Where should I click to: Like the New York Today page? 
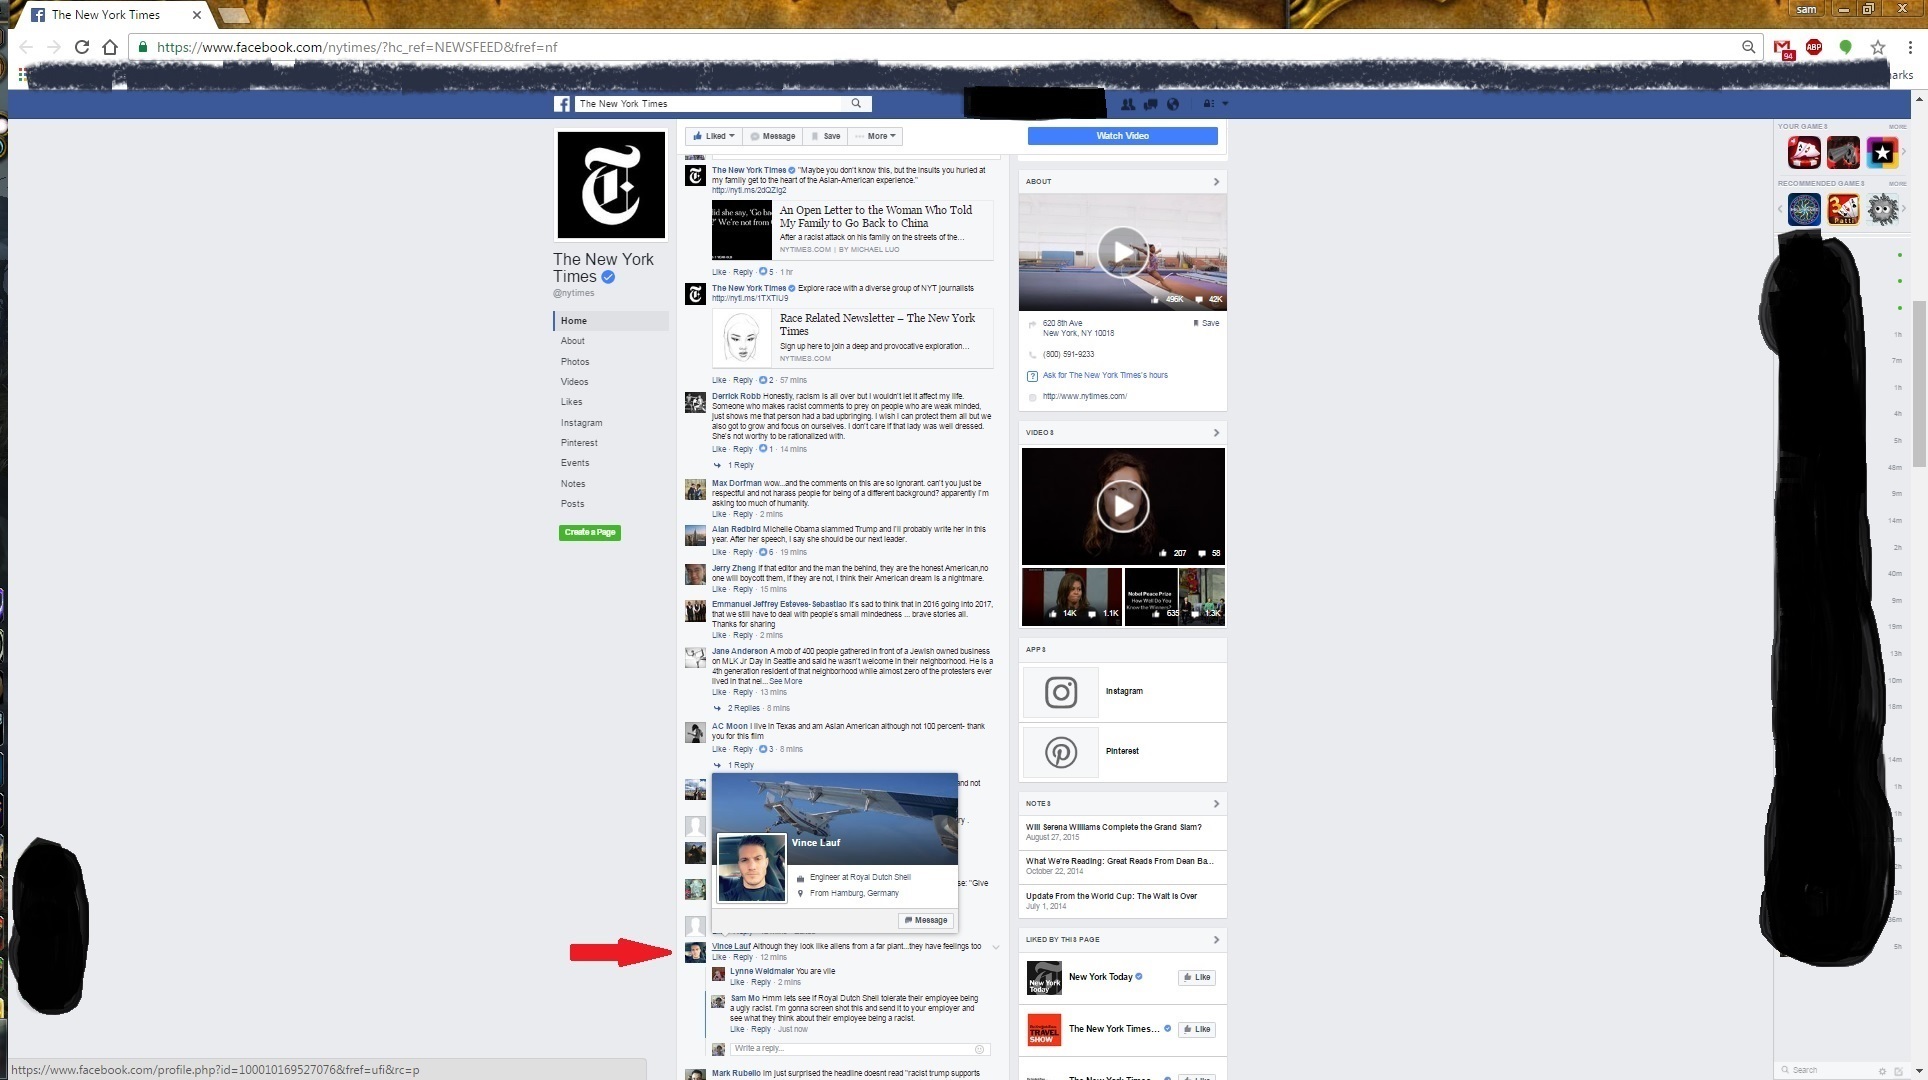[x=1196, y=978]
